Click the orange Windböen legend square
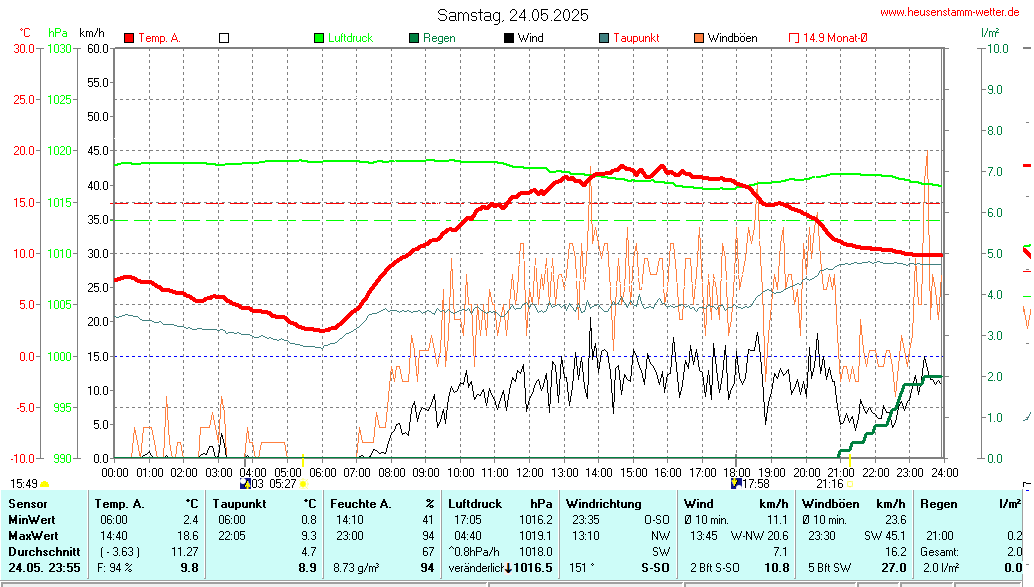The height and width of the screenshot is (587, 1034). 699,38
